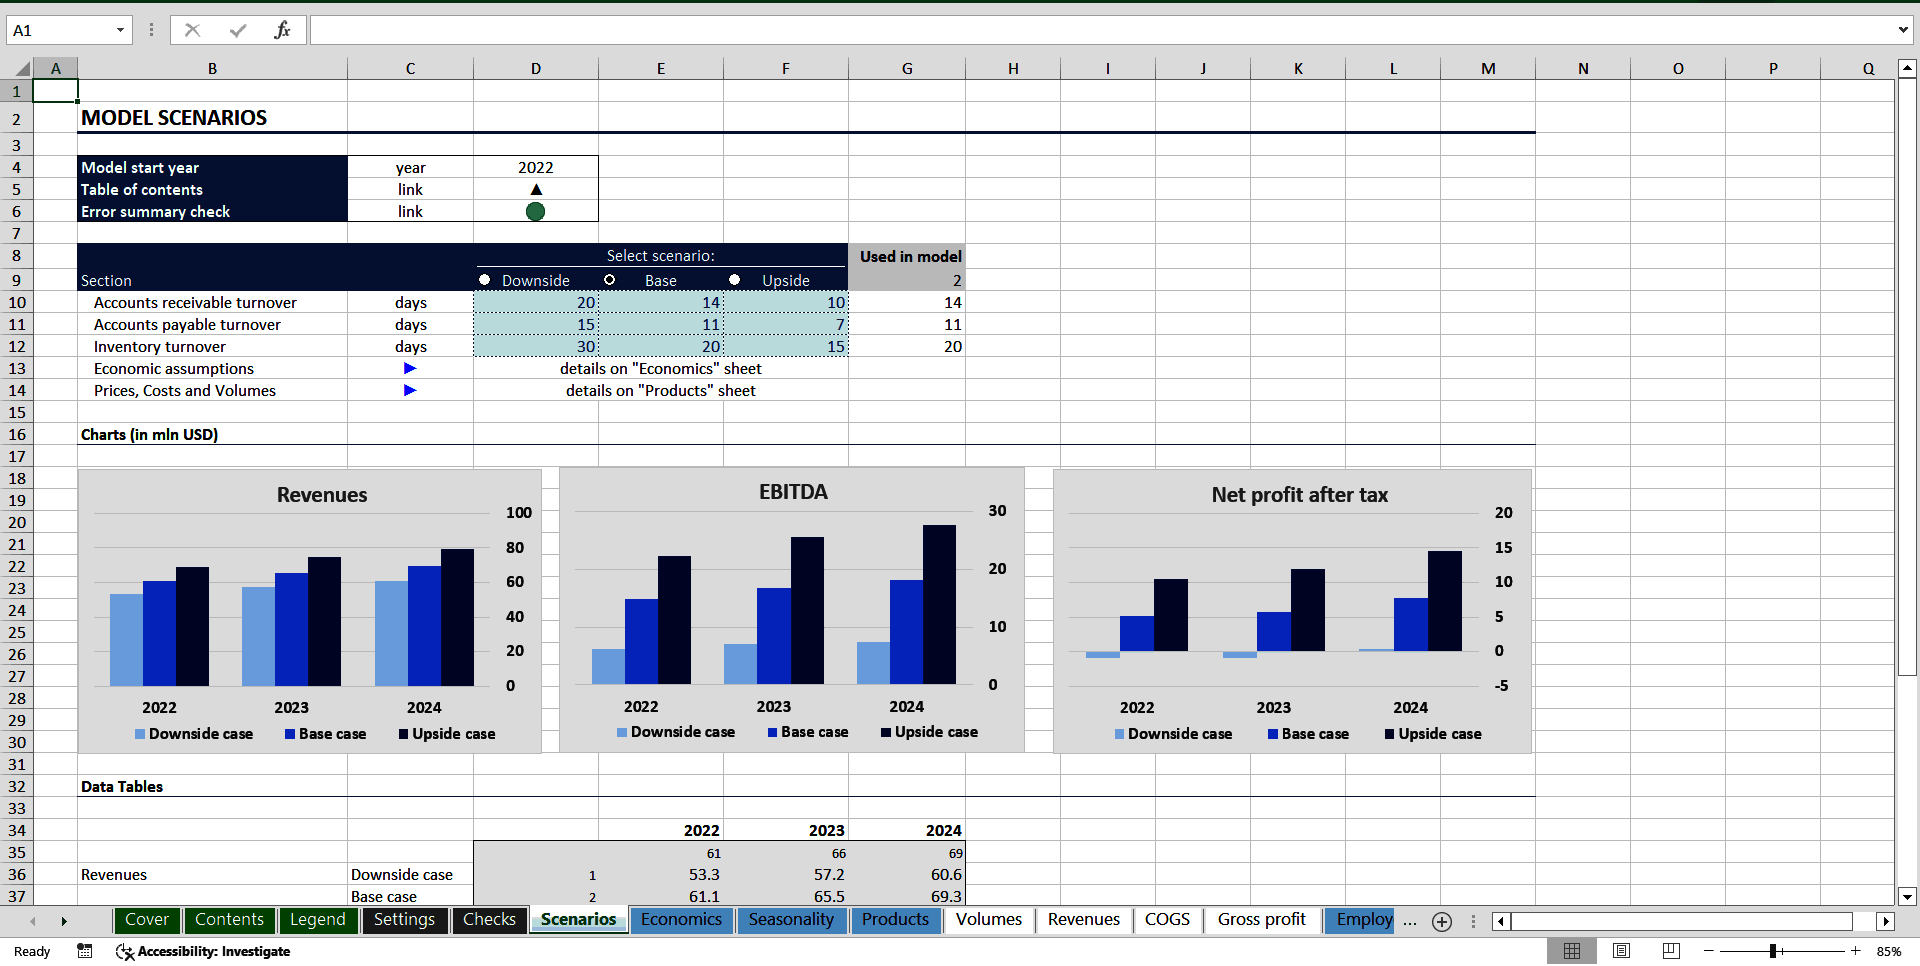Click the Enter checkmark formula bar icon
Viewport: 1920px width, 966px height.
point(238,30)
